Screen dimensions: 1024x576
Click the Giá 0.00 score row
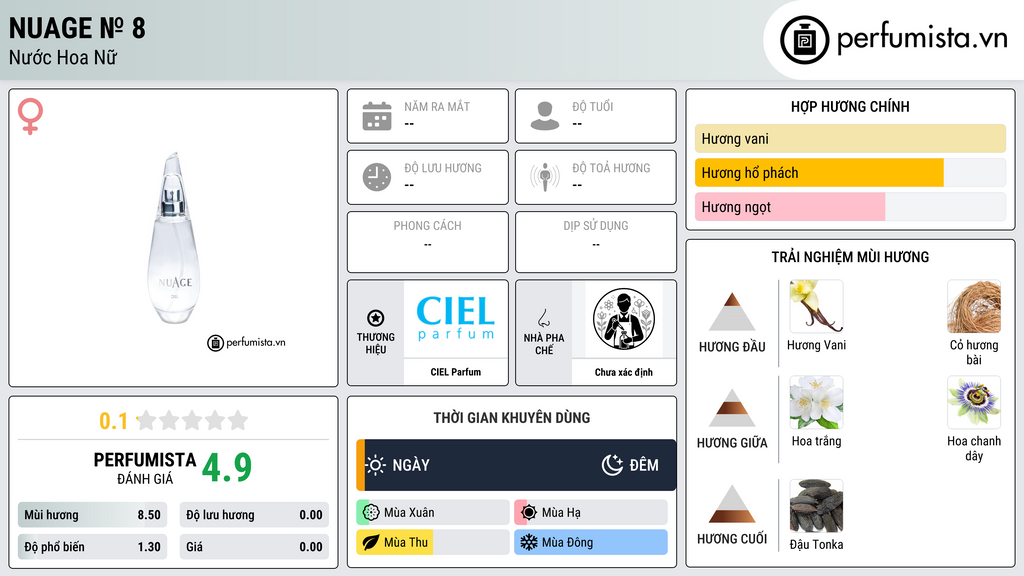click(x=254, y=547)
